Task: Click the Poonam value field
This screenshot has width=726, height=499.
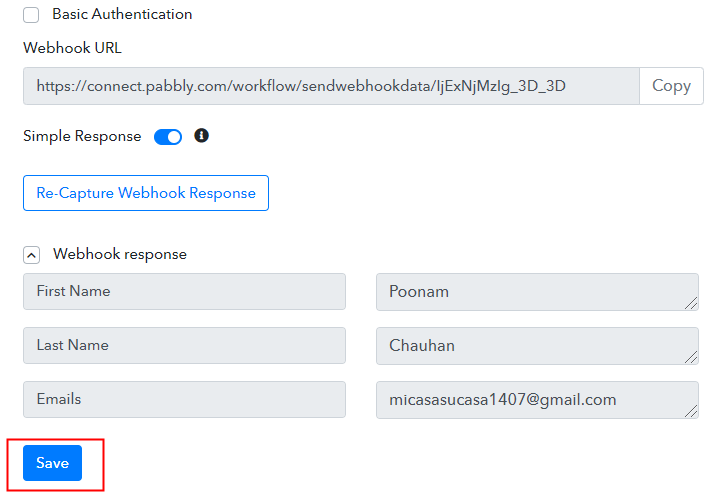Action: click(x=537, y=292)
